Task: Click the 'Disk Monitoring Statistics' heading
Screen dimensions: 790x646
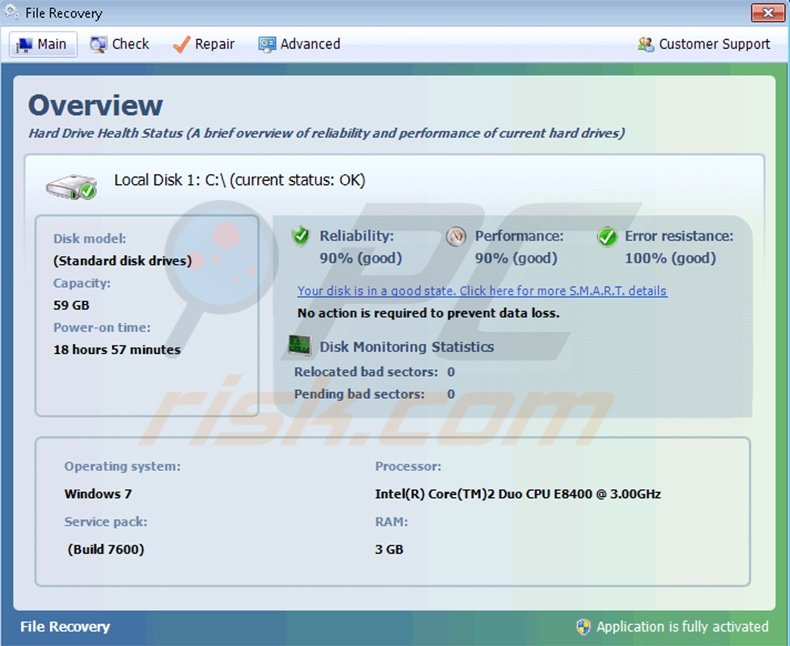Action: pos(407,347)
